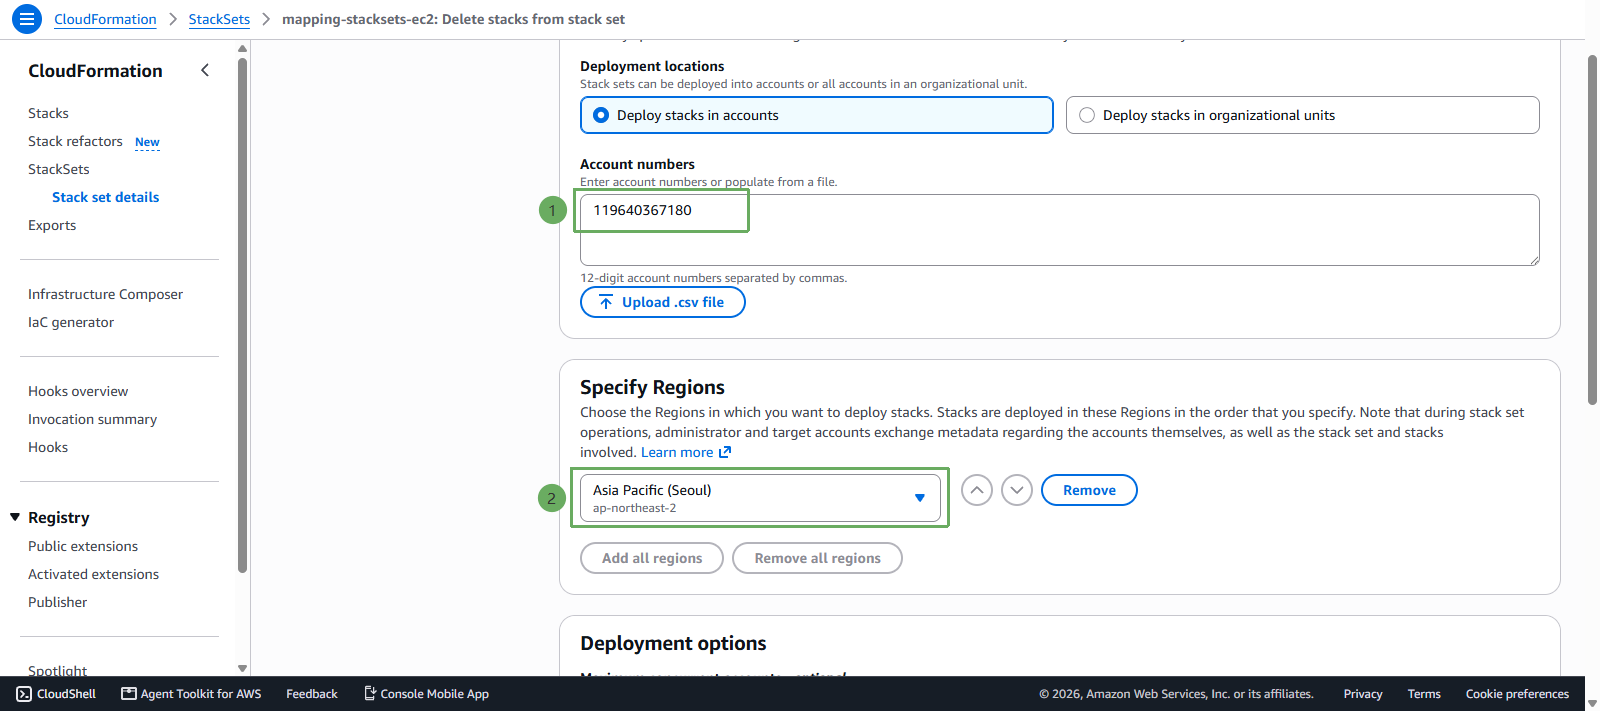Open Exports in the sidebar
Viewport: 1600px width, 711px height.
coord(52,225)
